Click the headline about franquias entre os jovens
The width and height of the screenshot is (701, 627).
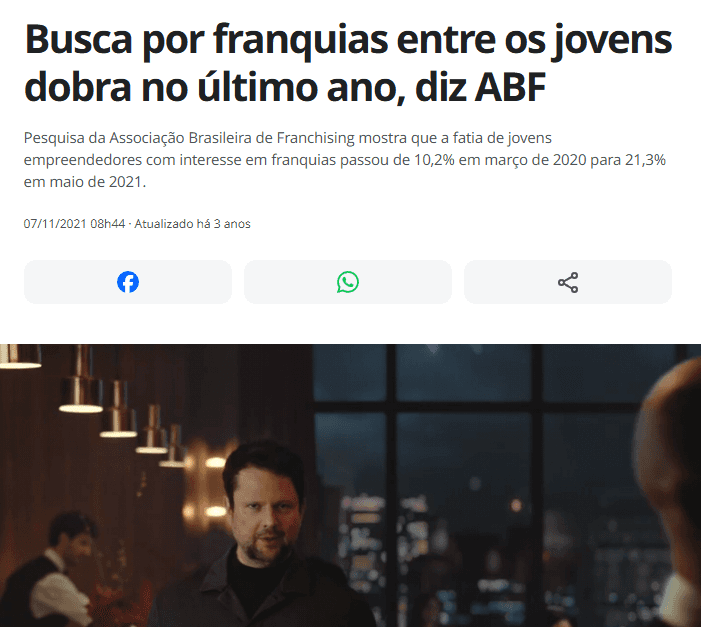pyautogui.click(x=348, y=63)
